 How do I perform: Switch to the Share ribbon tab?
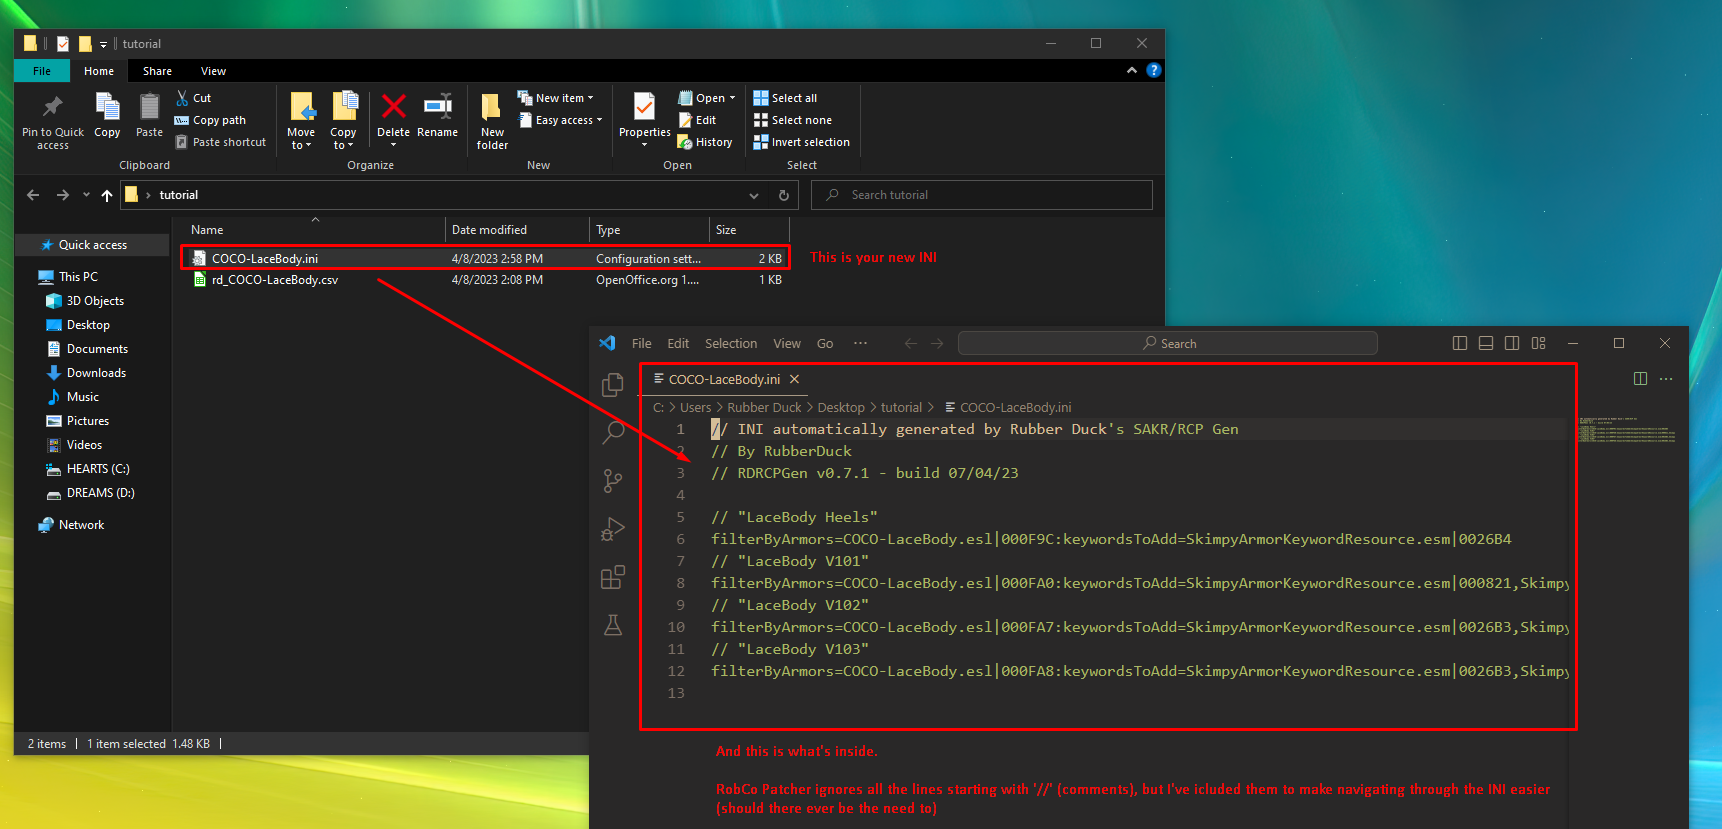coord(157,71)
